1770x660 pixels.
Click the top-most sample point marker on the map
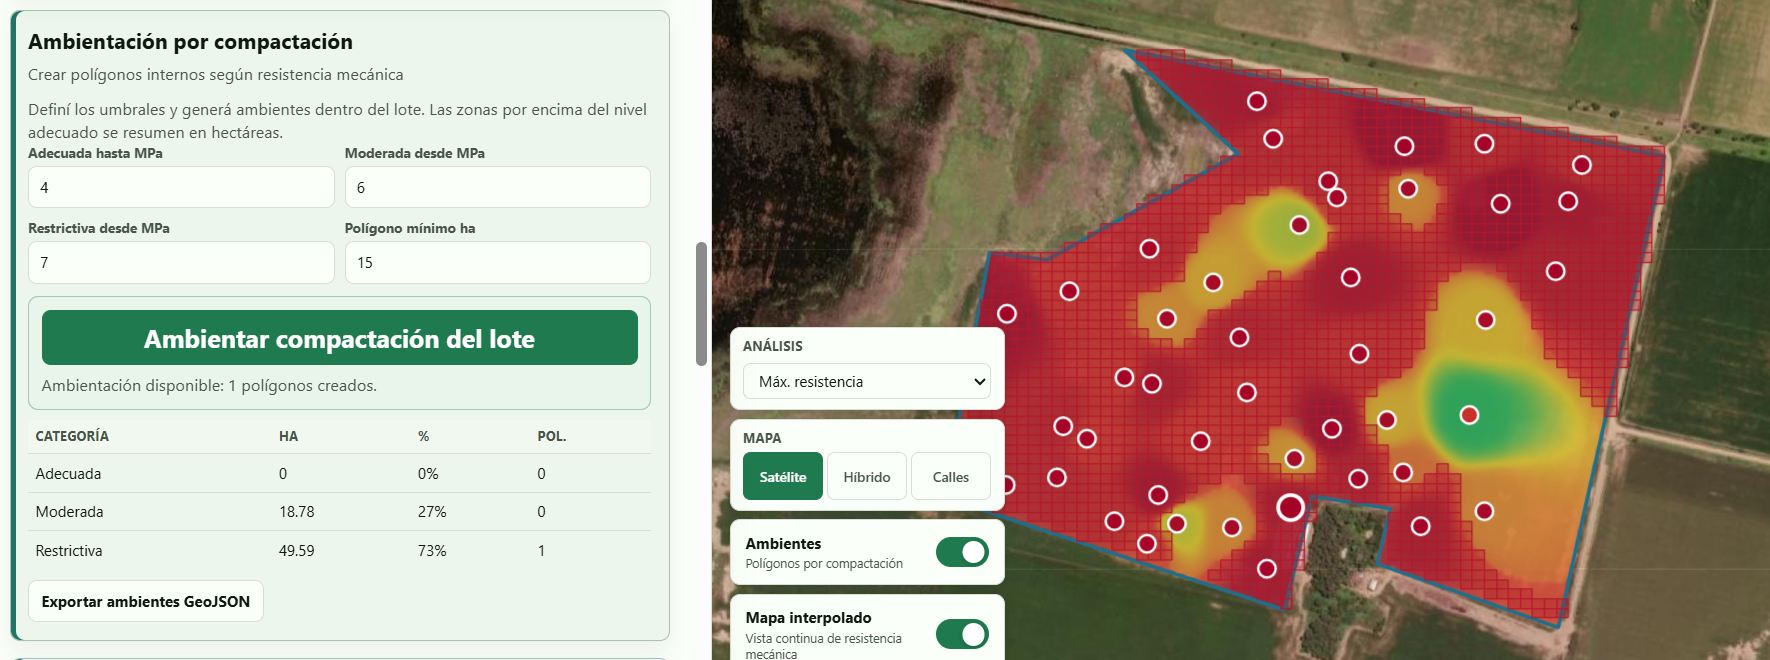(x=1257, y=101)
